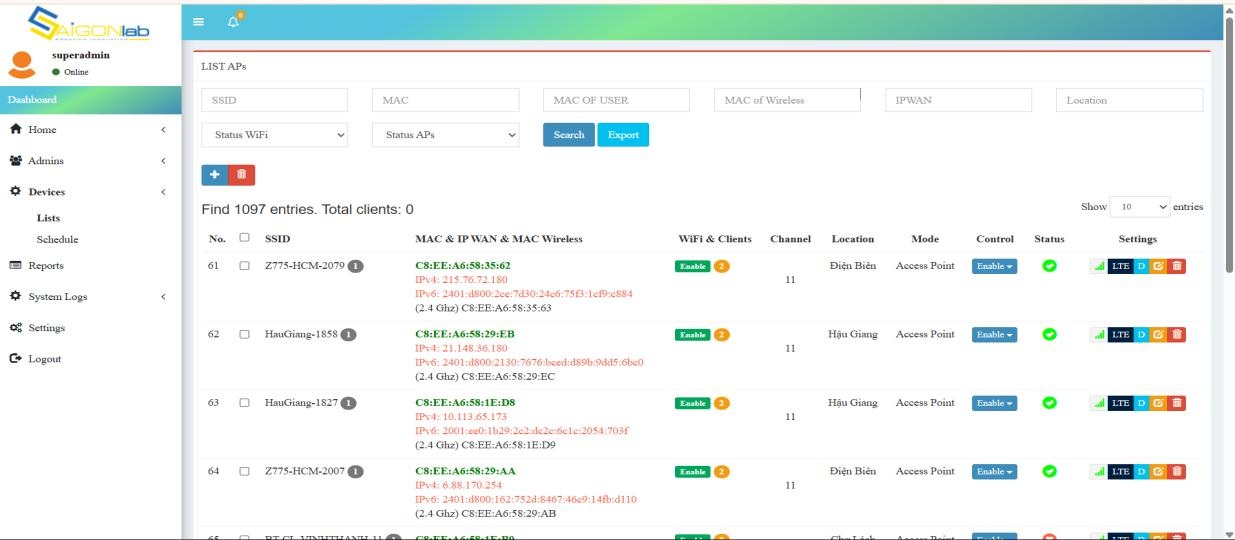The height and width of the screenshot is (540, 1235).
Task: Click LTE button for HauGiang-1827
Action: point(1120,403)
